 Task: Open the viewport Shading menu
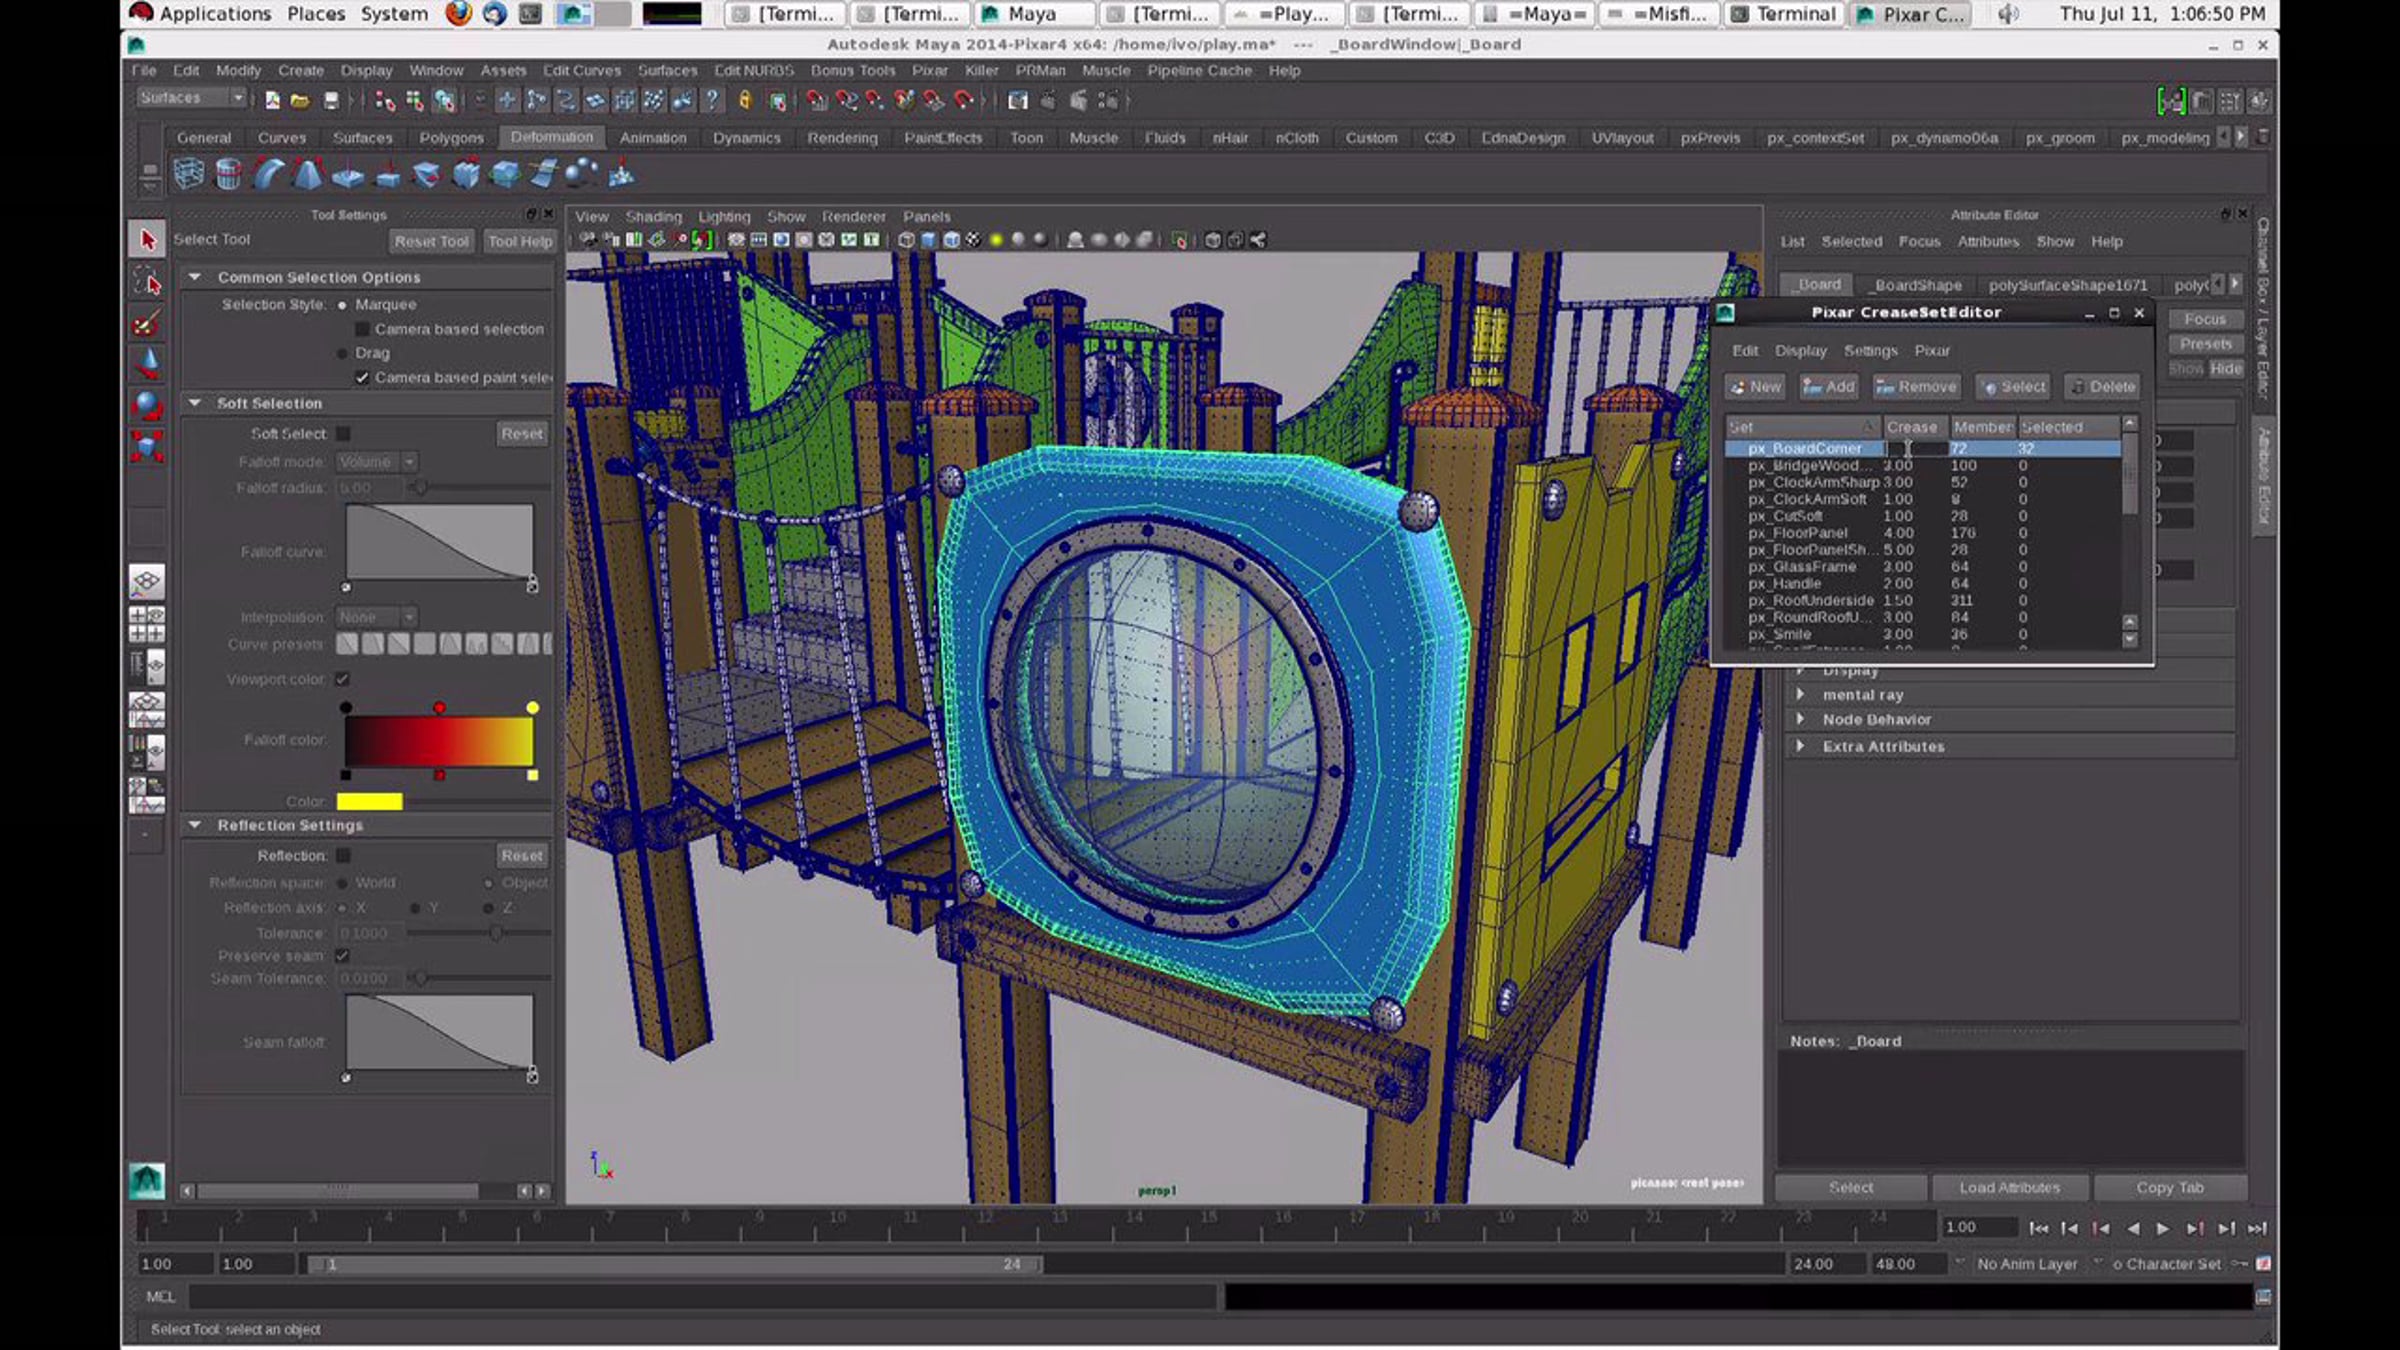point(653,217)
